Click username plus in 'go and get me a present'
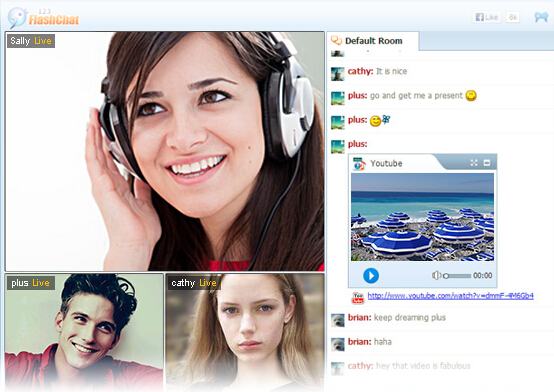The image size is (554, 392). click(357, 95)
